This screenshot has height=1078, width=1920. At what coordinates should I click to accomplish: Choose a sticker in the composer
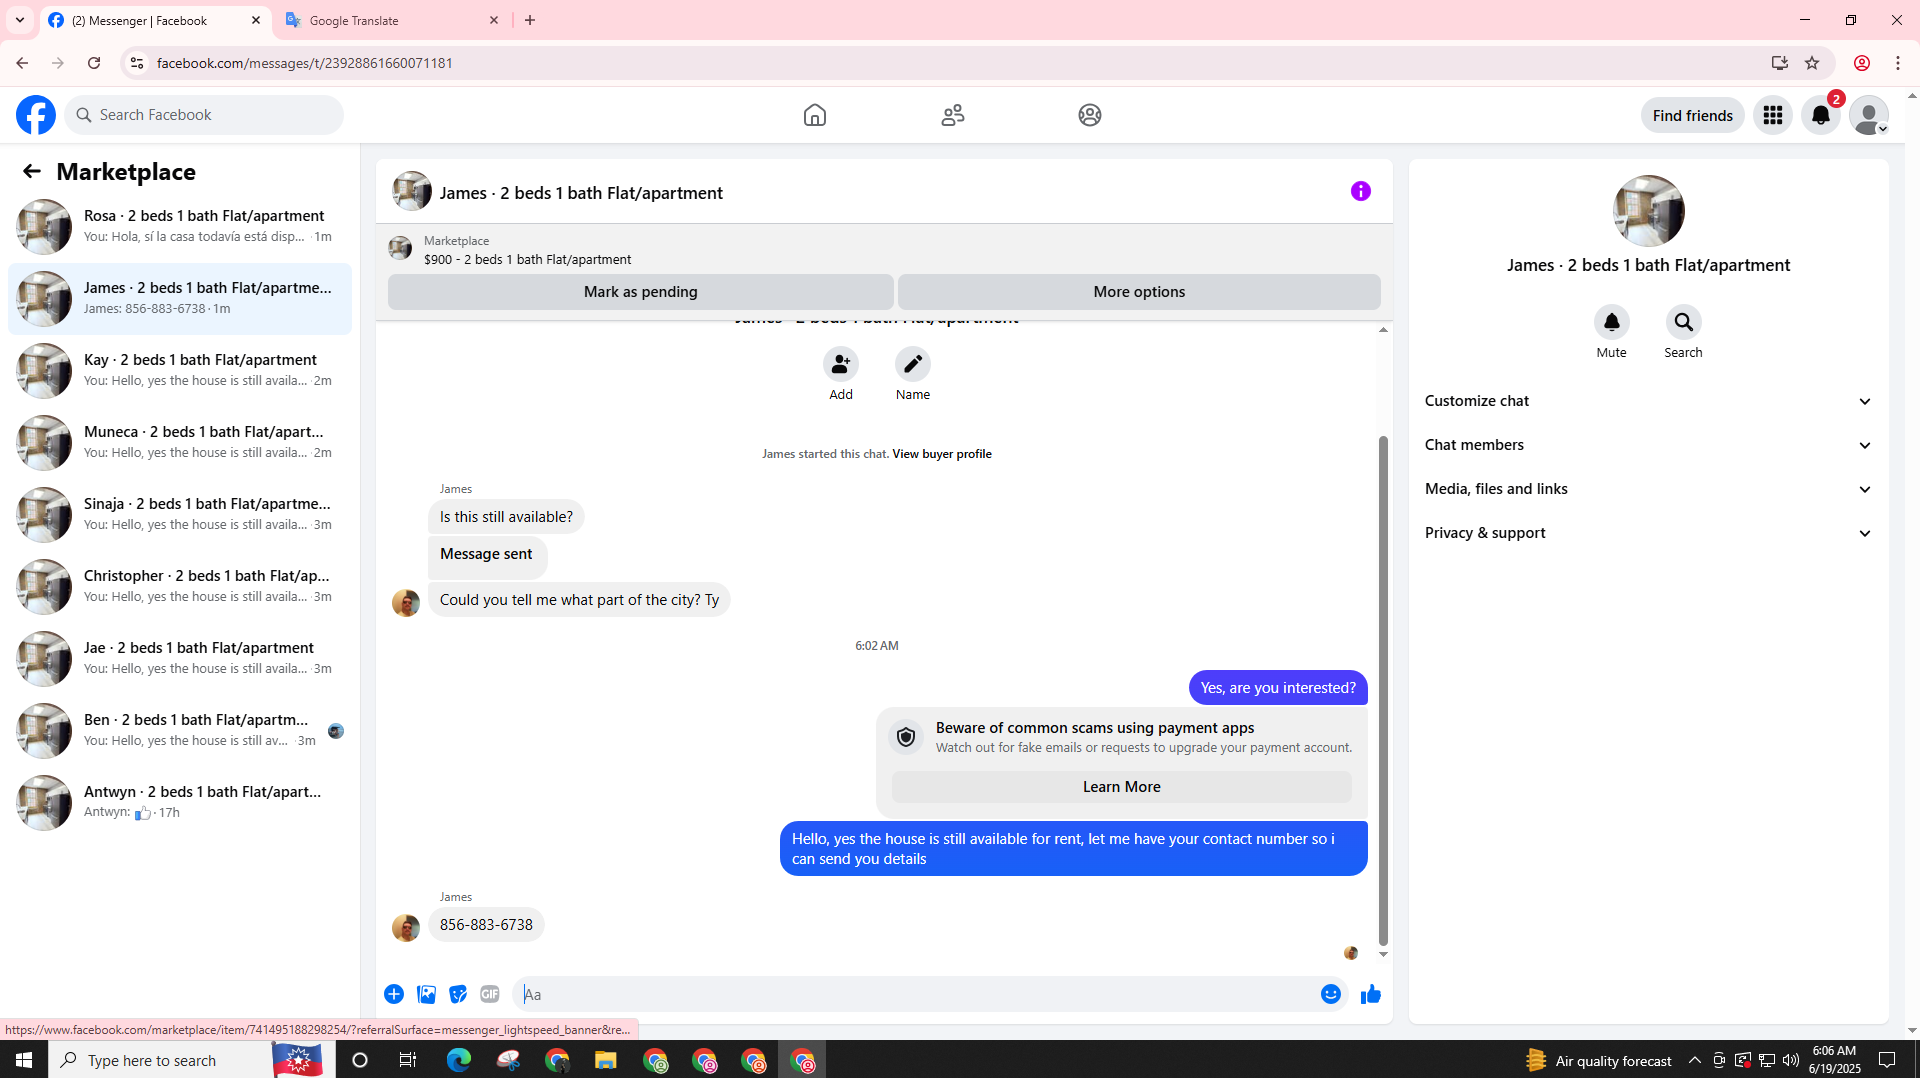tap(458, 994)
